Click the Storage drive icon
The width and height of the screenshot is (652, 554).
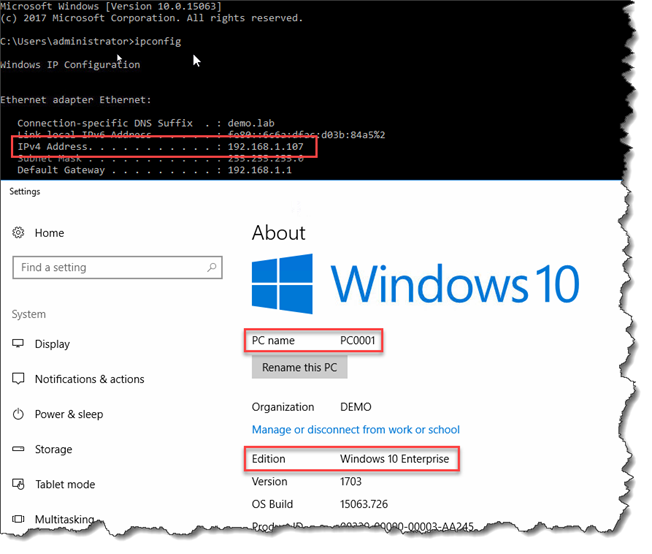click(18, 449)
